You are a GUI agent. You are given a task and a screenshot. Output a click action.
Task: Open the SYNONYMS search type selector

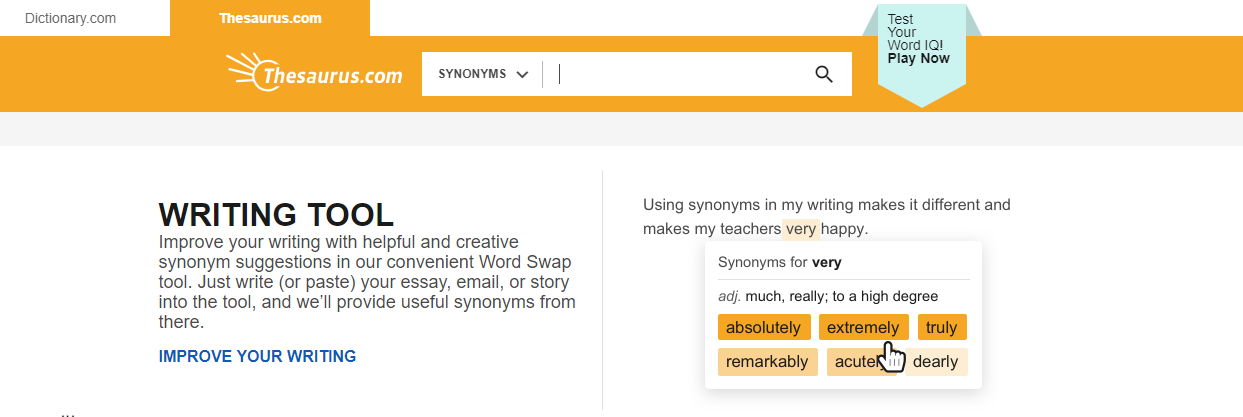pyautogui.click(x=483, y=74)
